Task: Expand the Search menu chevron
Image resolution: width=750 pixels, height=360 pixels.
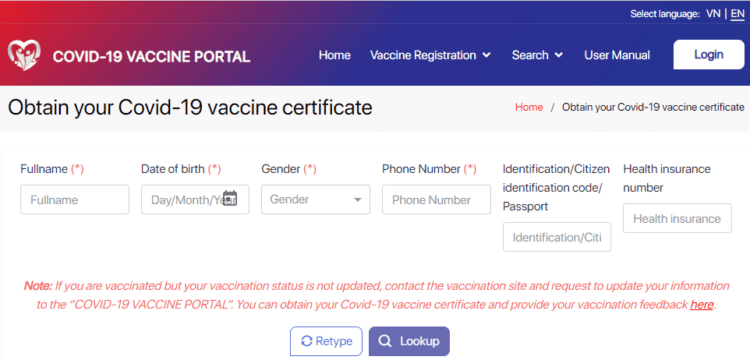Action: pos(558,55)
